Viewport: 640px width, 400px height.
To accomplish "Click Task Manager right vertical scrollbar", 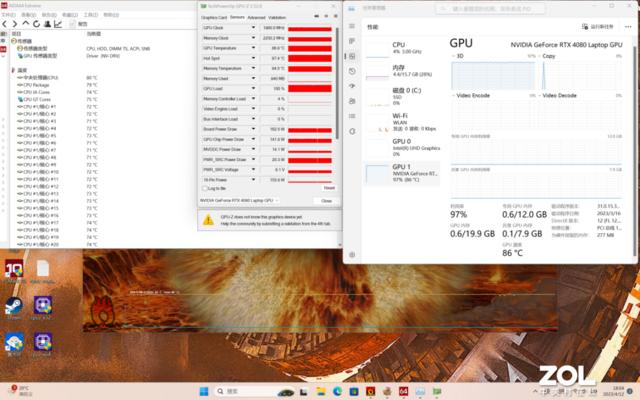I will 634,151.
